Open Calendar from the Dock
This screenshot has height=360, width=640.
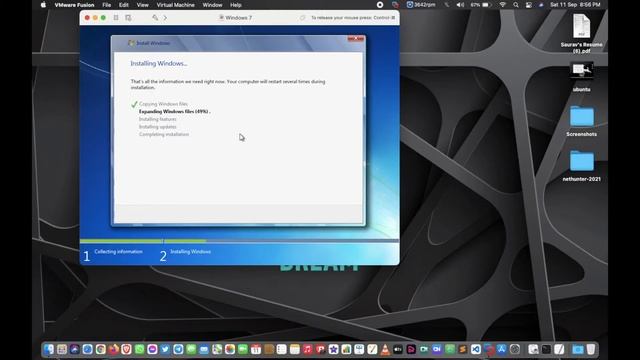(256, 349)
